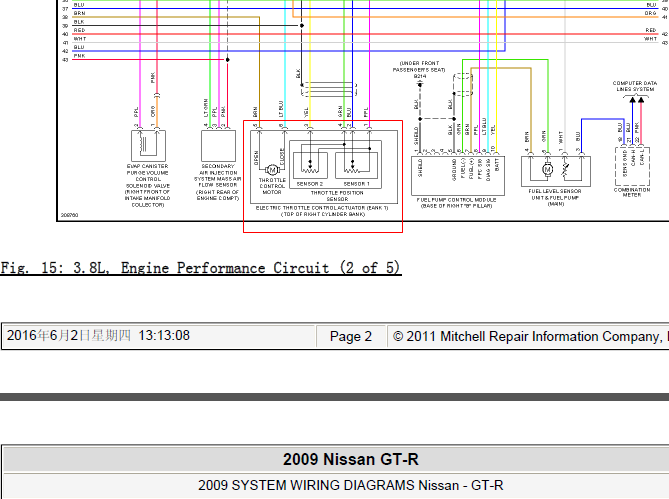669x499 pixels.
Task: Click the 'Page 2' footer text
Action: point(351,337)
